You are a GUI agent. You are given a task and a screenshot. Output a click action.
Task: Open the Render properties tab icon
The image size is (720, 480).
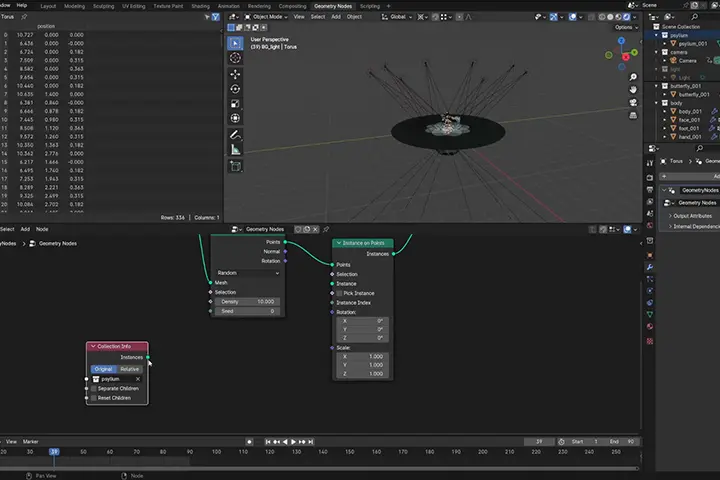tap(650, 177)
